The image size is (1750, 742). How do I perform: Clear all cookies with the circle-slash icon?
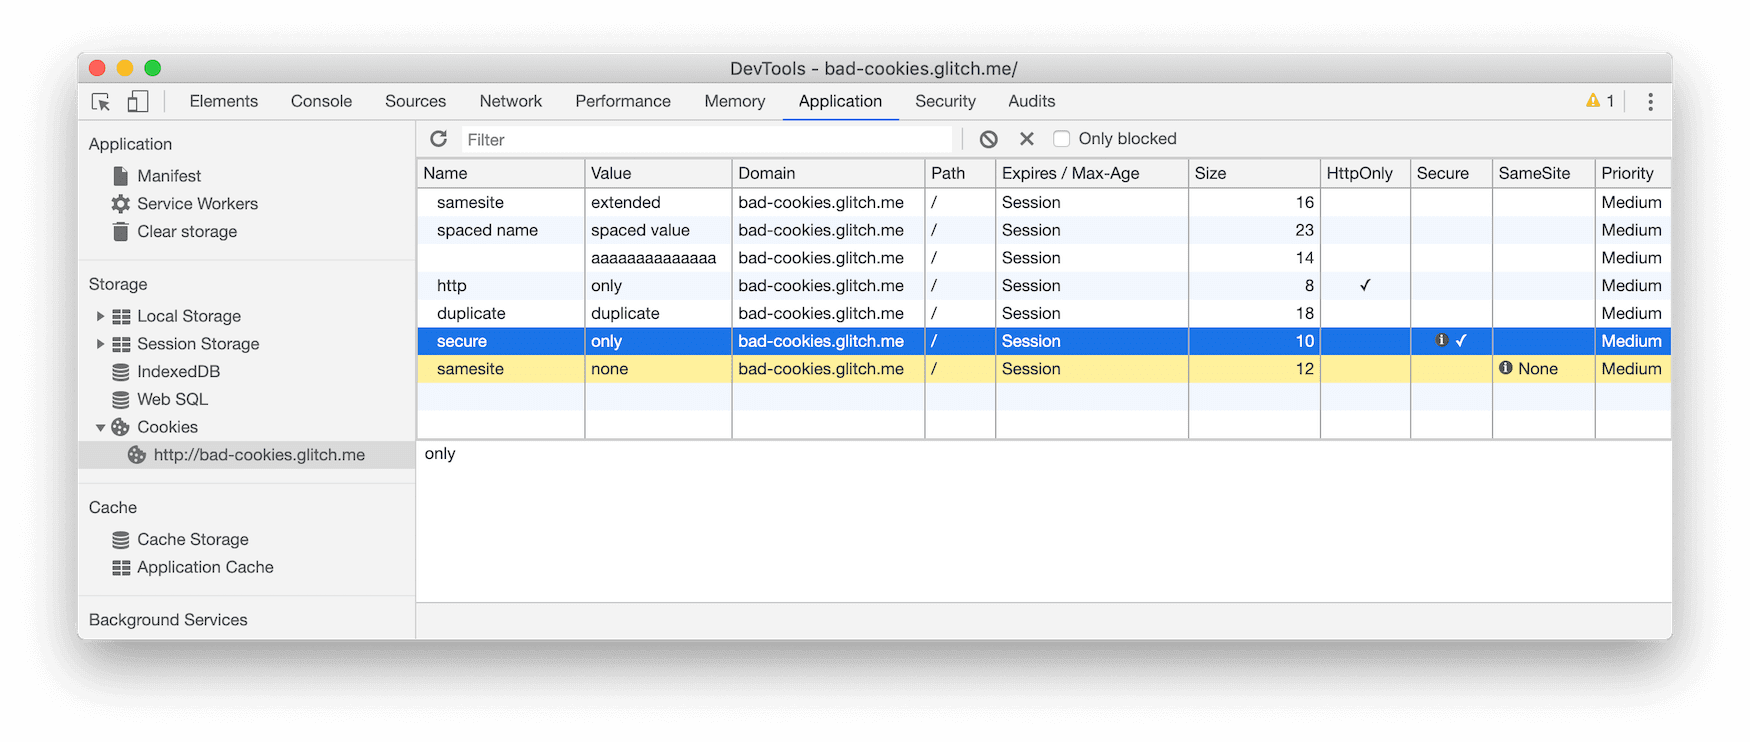[x=988, y=139]
